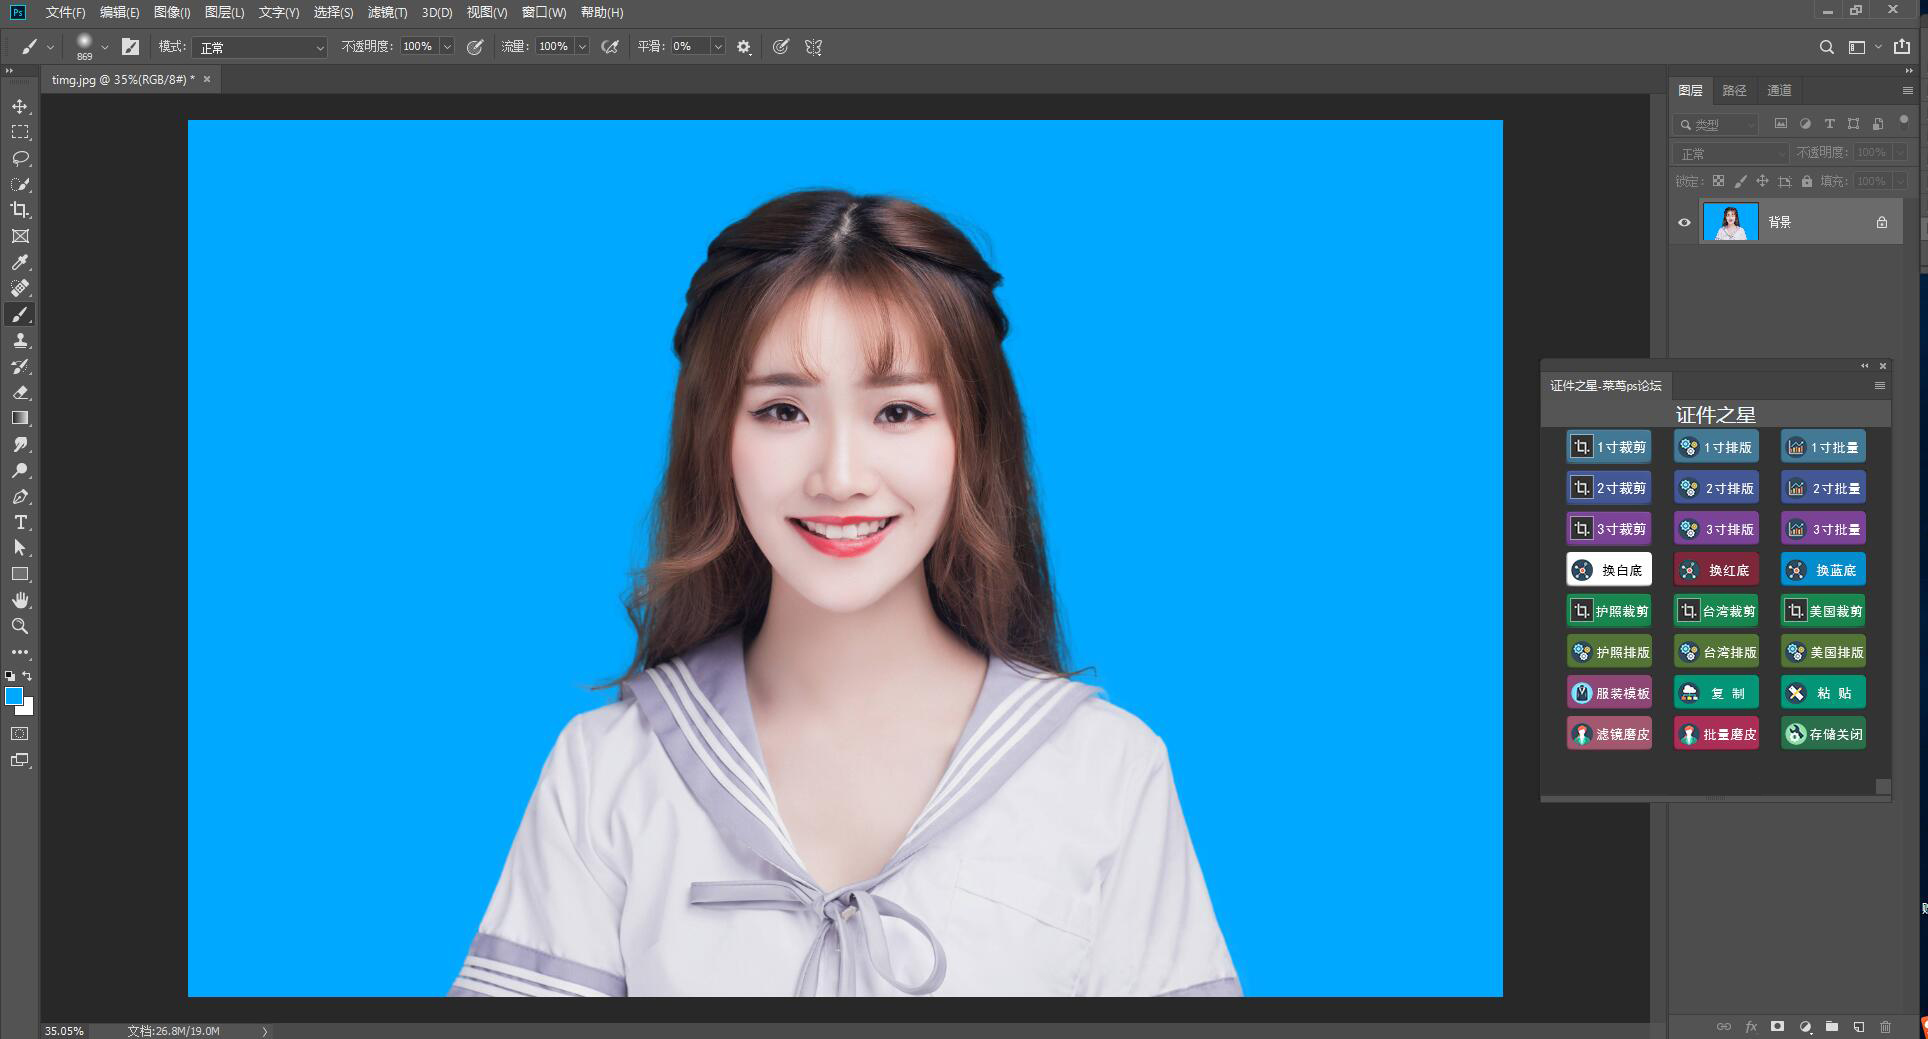Click the 换蓝底 button
The height and width of the screenshot is (1039, 1928).
click(x=1823, y=570)
